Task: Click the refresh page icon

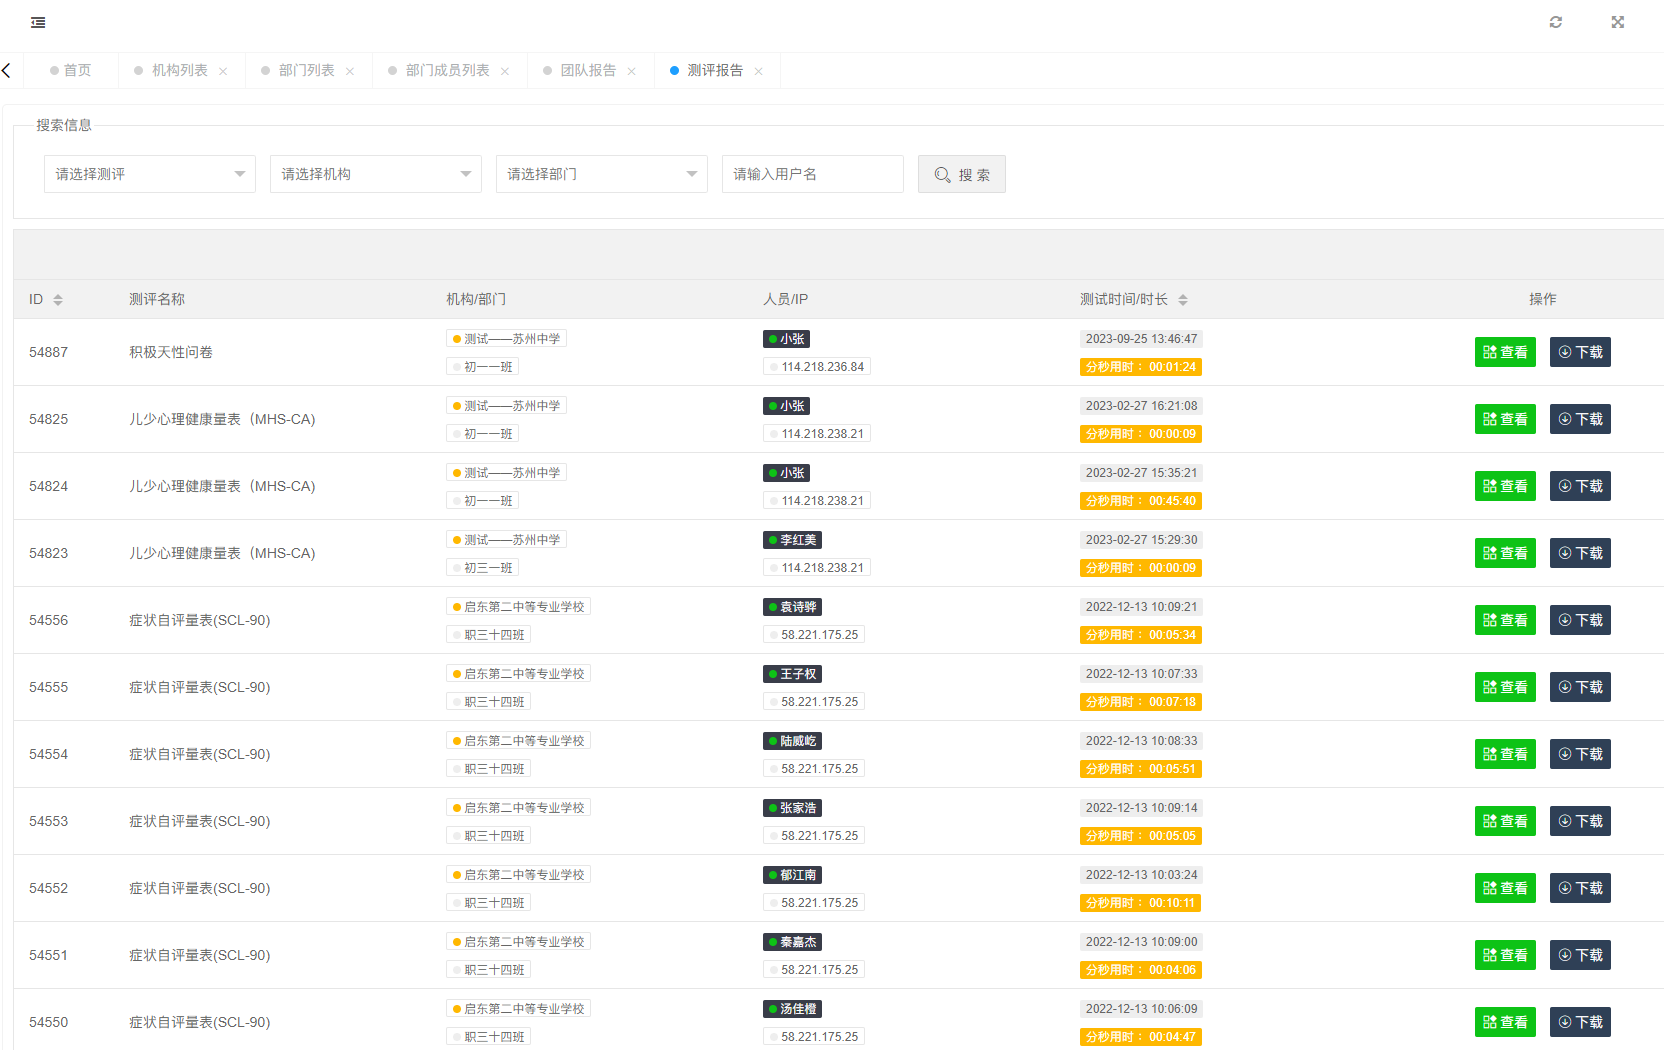Action: coord(1556,22)
